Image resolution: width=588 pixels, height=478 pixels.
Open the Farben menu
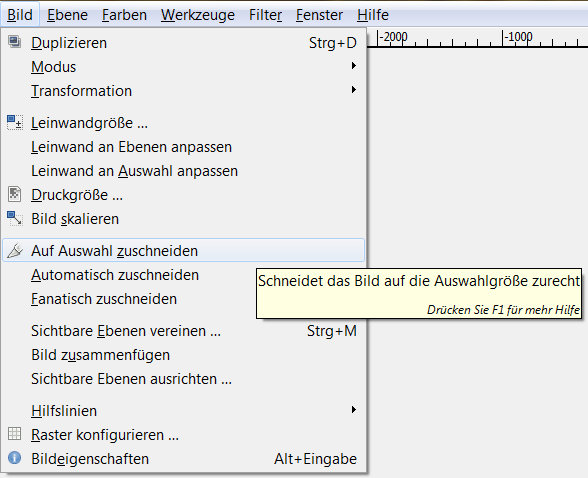(124, 15)
